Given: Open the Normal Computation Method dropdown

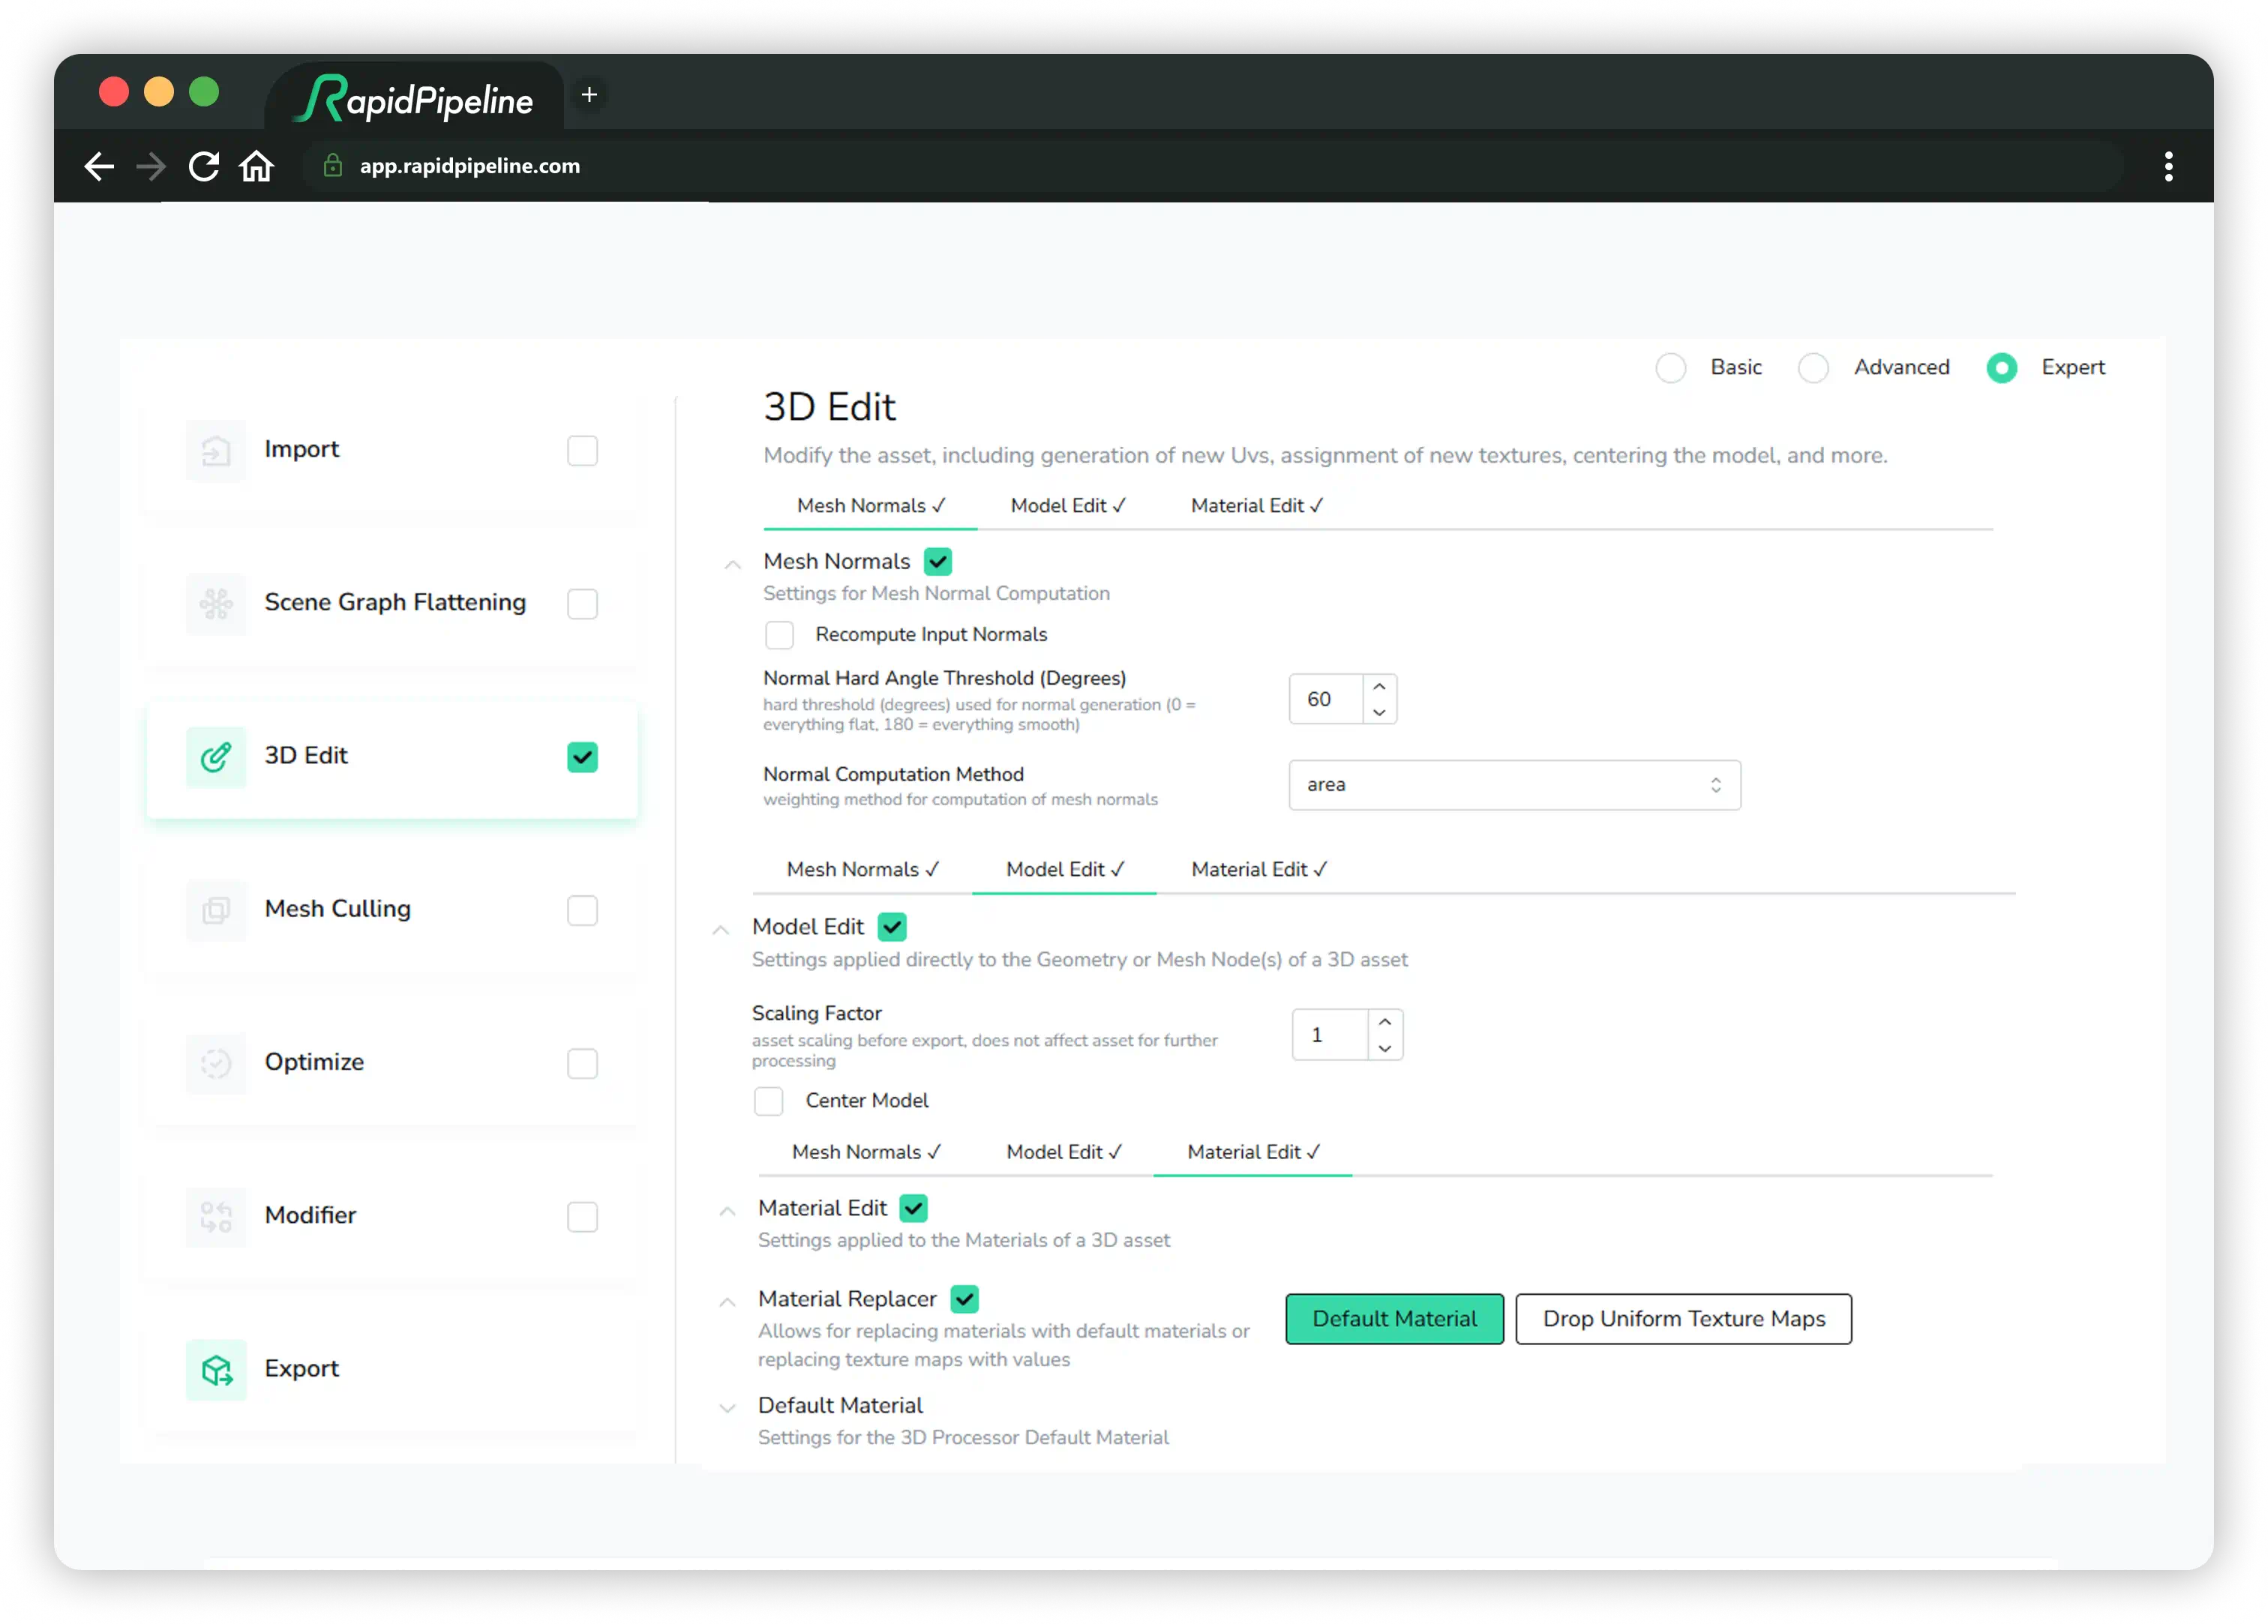Looking at the screenshot, I should (x=1514, y=785).
